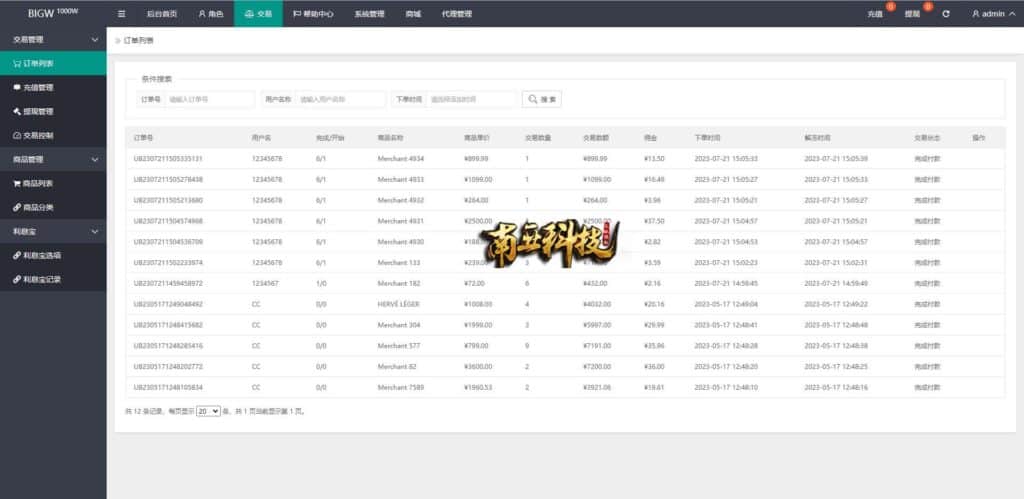The width and height of the screenshot is (1024, 499).
Task: Click the Merchant 4934 cell
Action: tap(400, 159)
